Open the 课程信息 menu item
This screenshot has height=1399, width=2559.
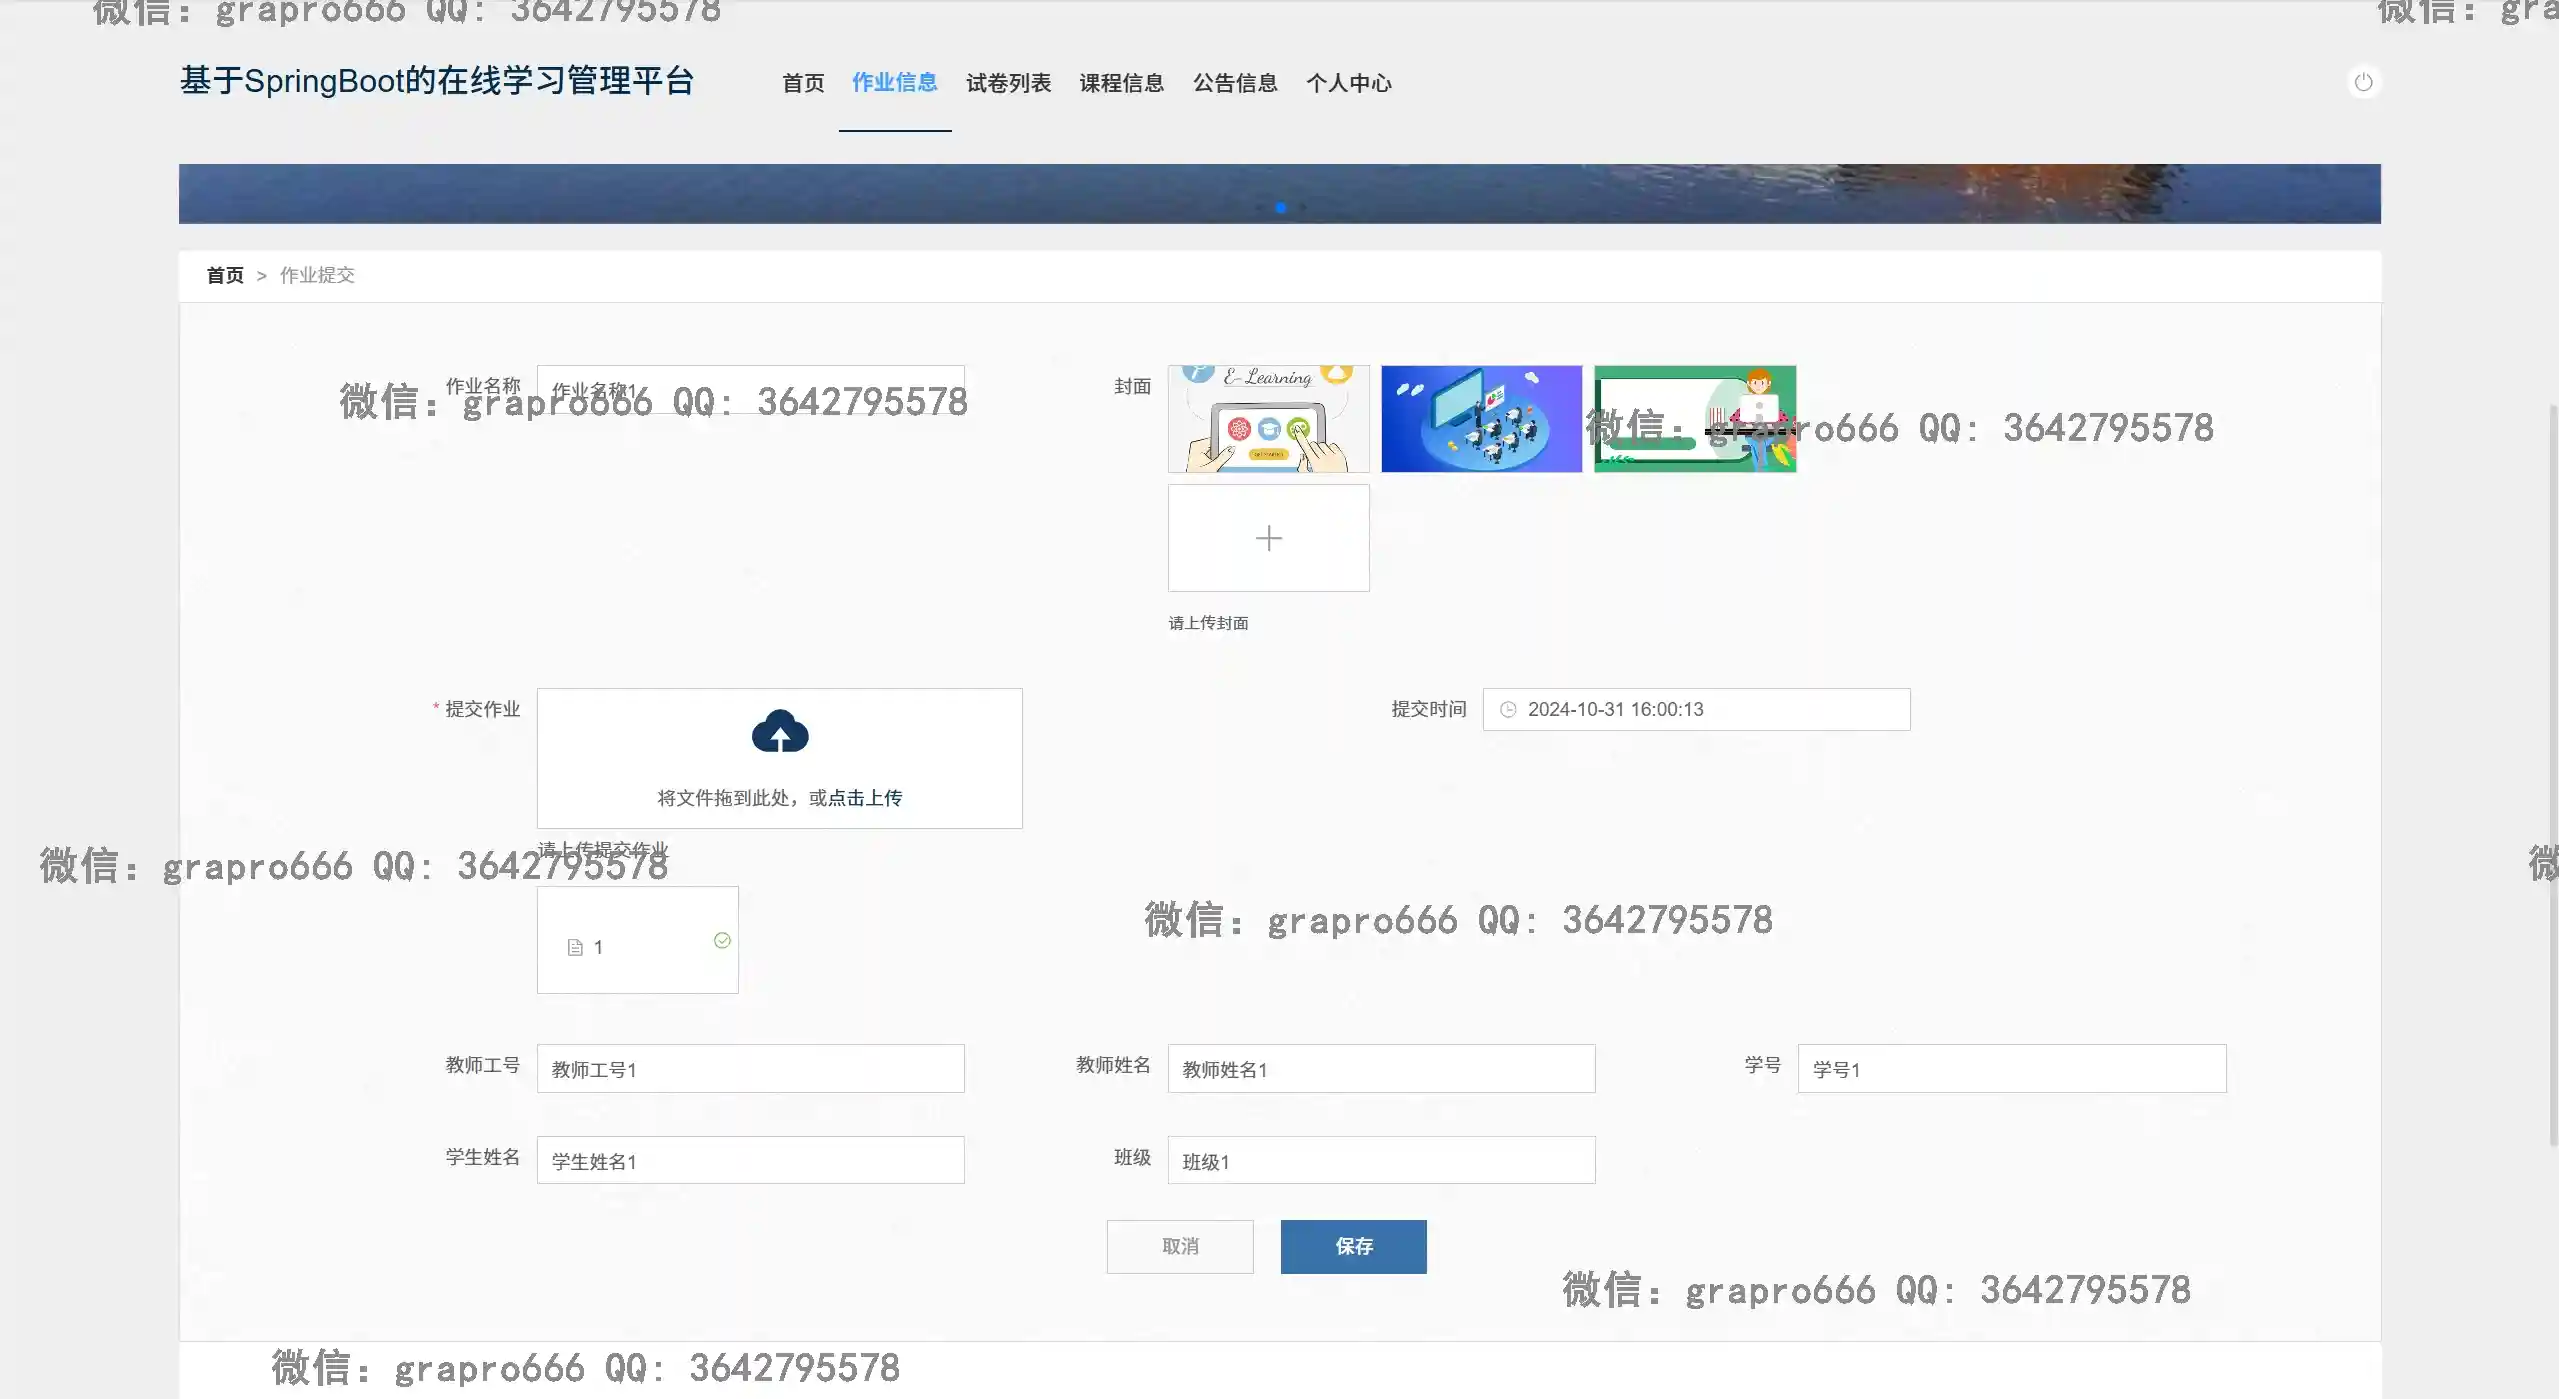click(x=1121, y=83)
